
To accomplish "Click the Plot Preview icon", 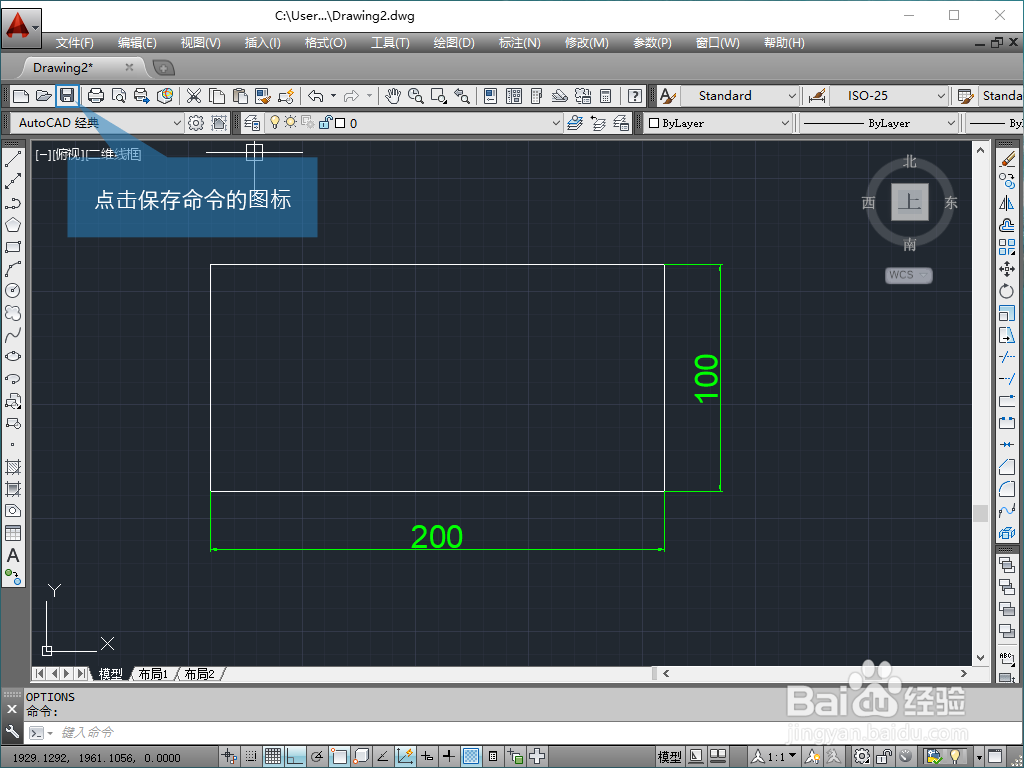I will click(x=119, y=96).
